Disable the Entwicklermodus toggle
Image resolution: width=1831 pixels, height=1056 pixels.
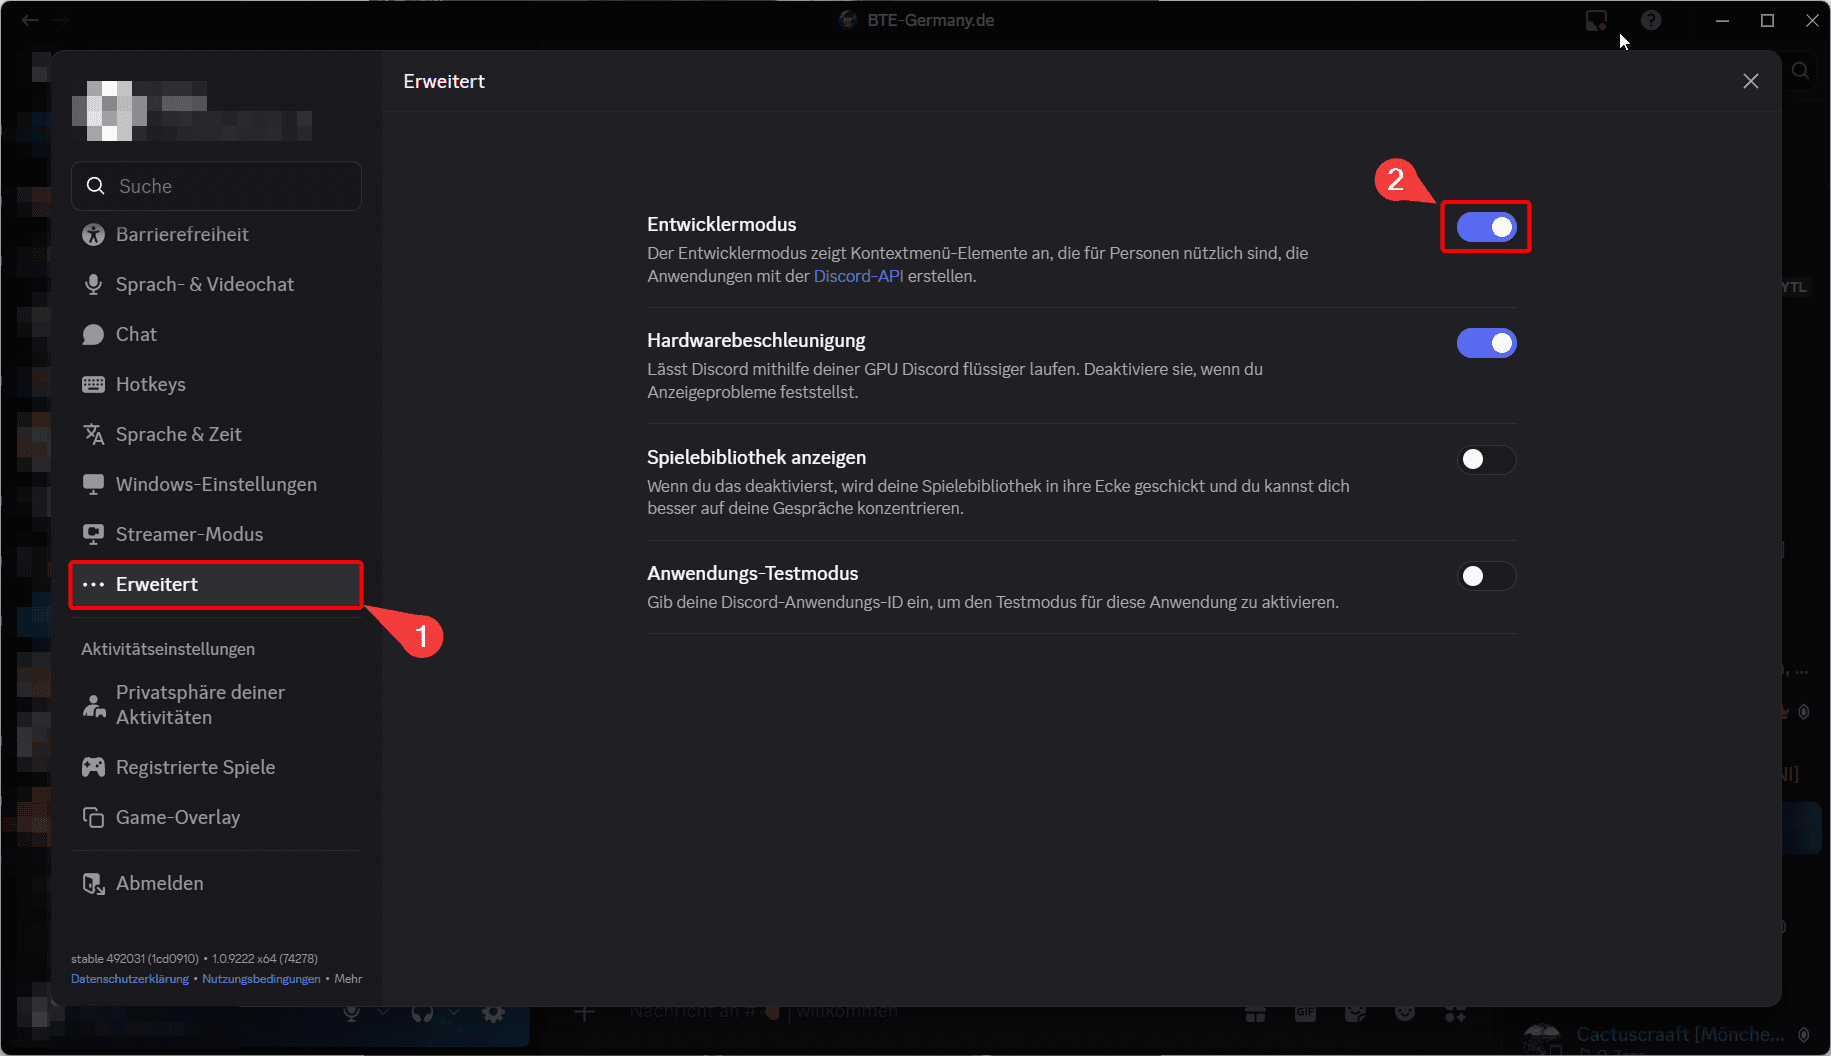(x=1486, y=228)
